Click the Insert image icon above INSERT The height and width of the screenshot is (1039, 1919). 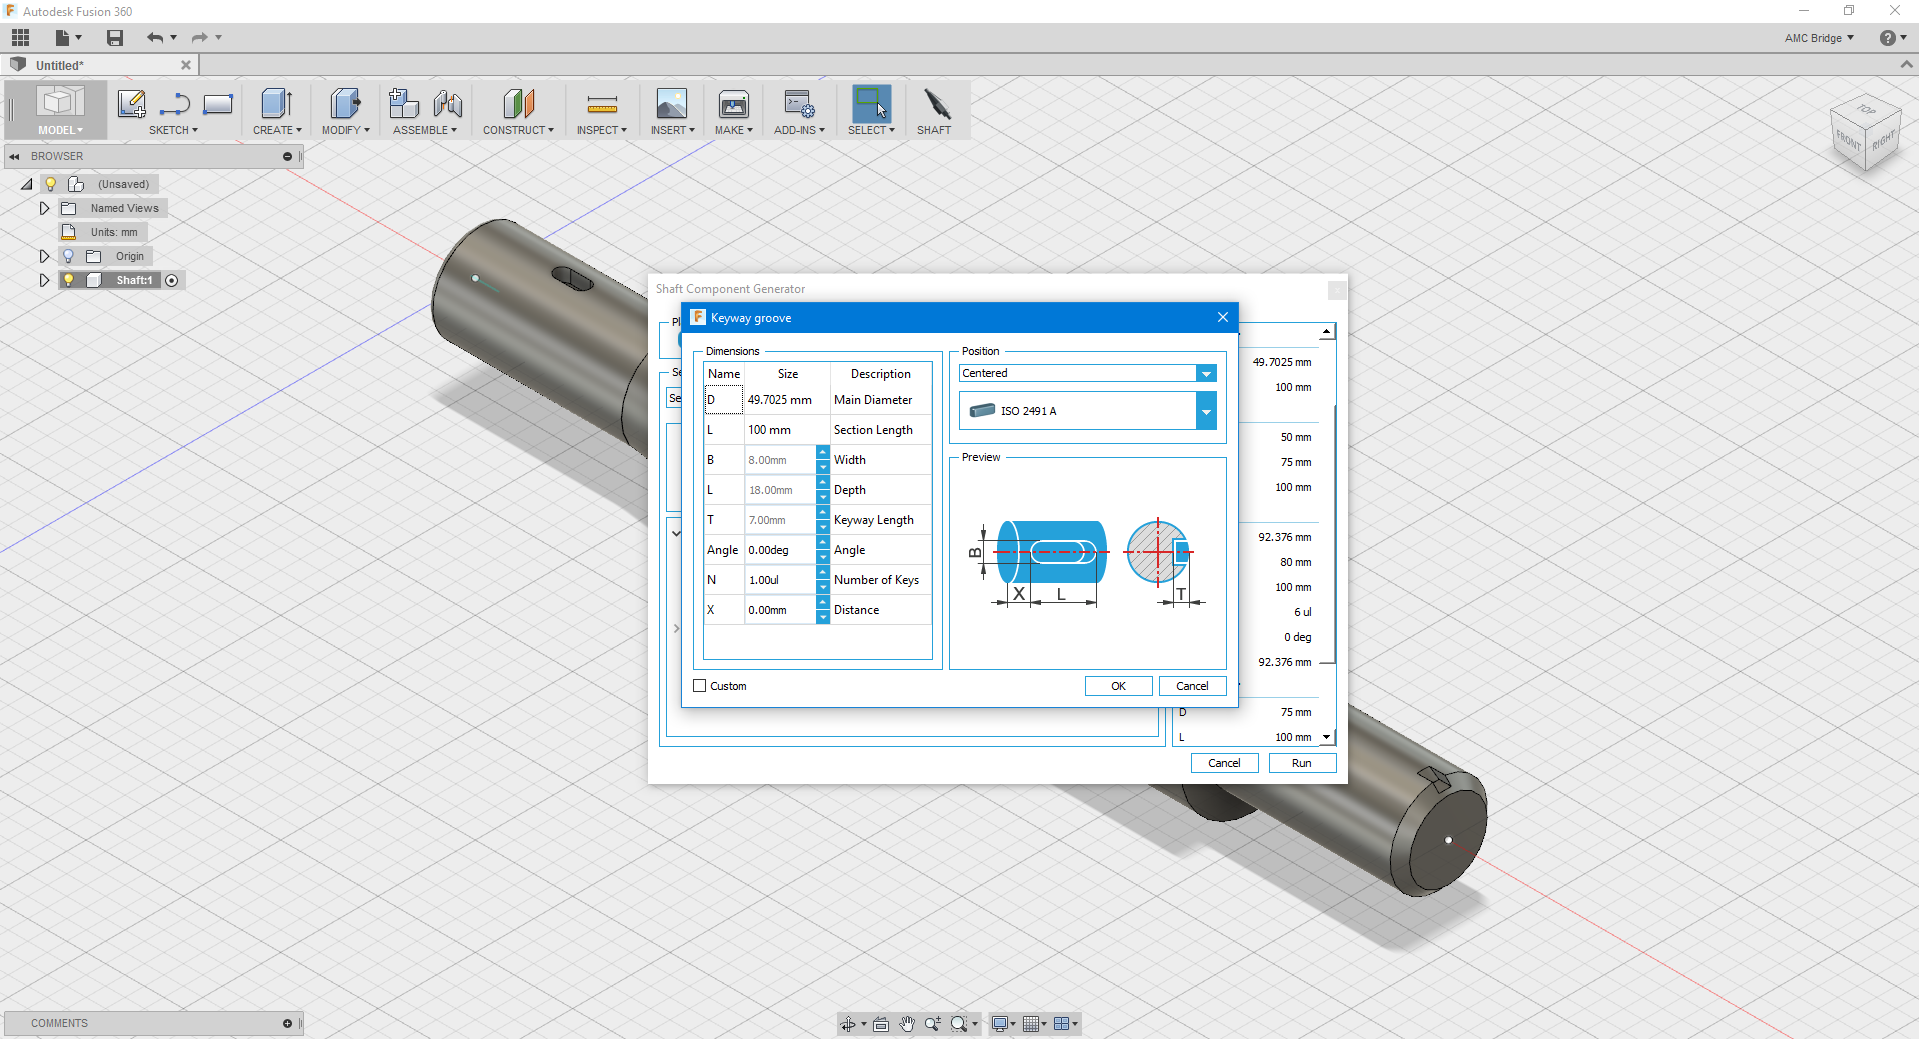tap(671, 104)
